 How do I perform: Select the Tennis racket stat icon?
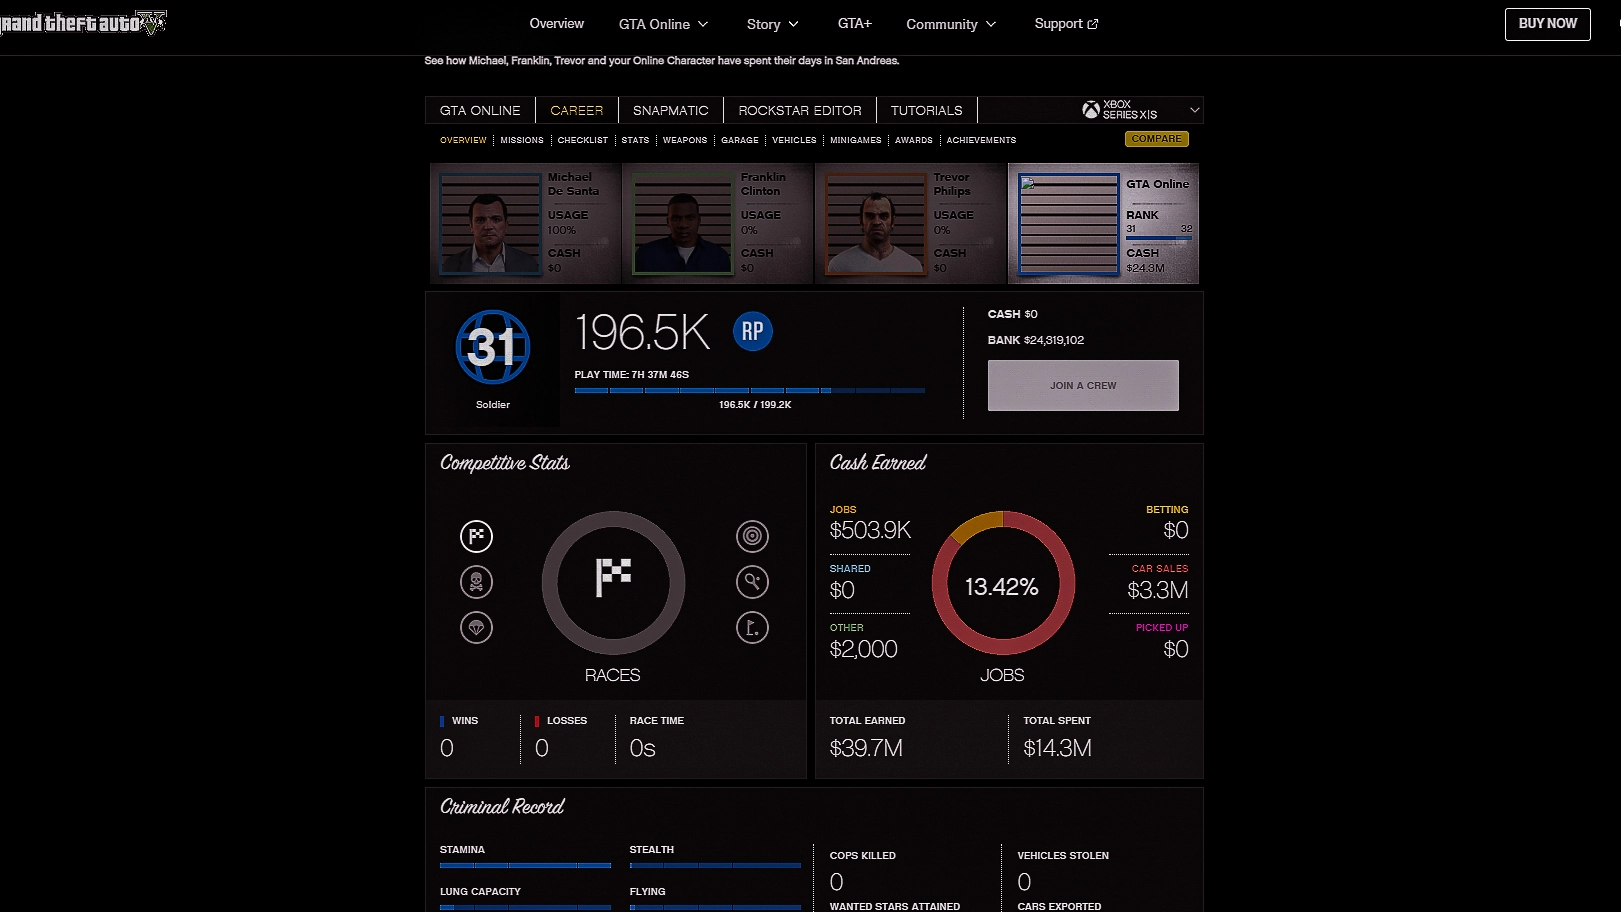tap(752, 582)
